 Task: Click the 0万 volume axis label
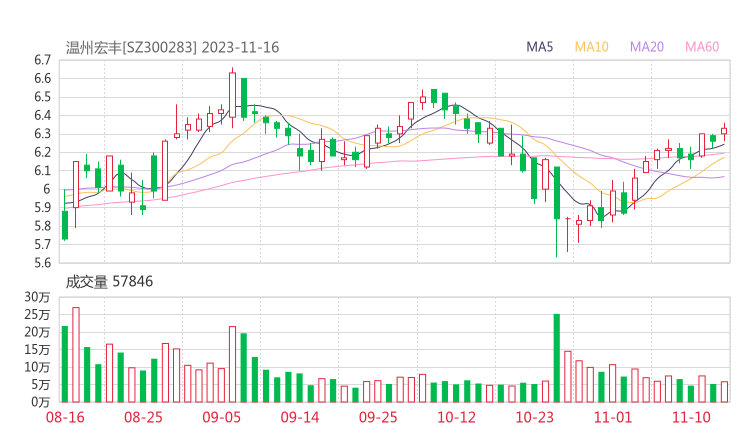(41, 402)
